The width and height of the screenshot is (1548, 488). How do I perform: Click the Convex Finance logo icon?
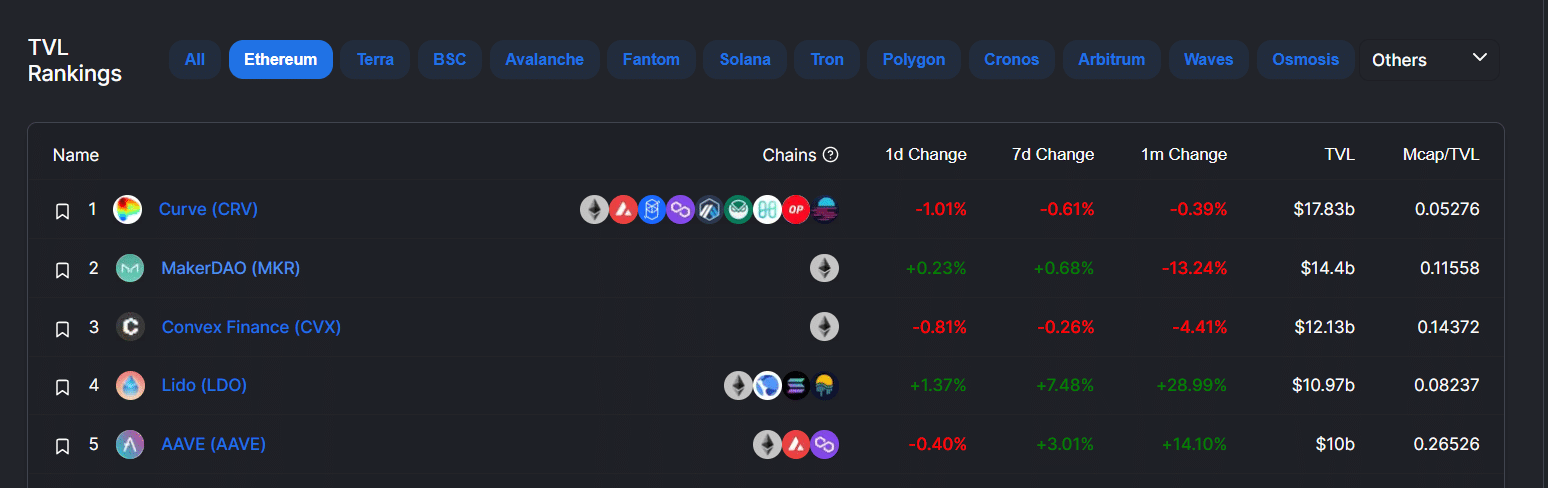click(x=130, y=327)
